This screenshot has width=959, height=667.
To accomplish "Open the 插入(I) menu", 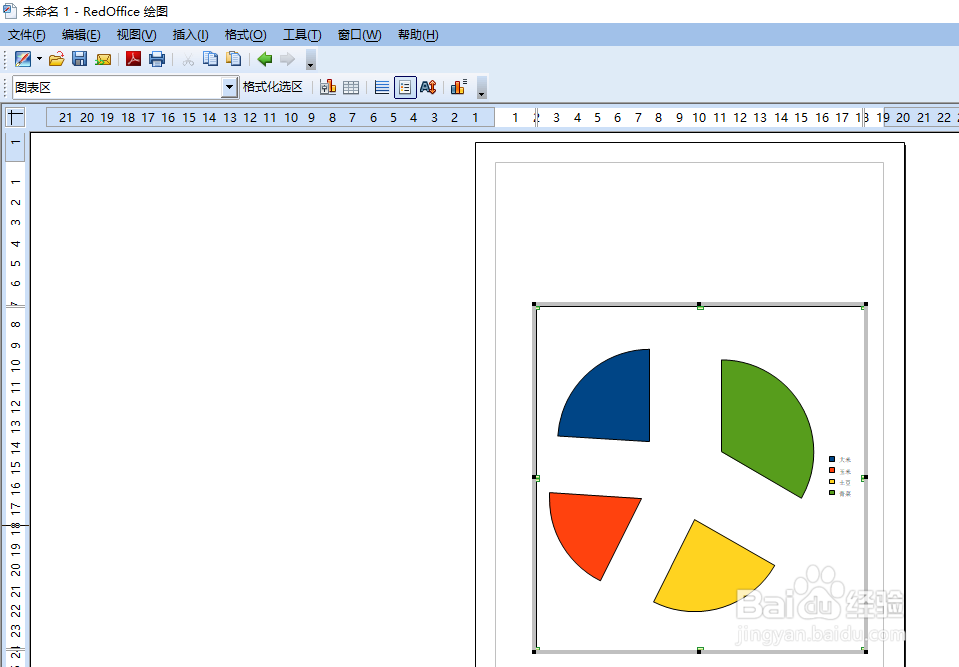I will coord(190,35).
